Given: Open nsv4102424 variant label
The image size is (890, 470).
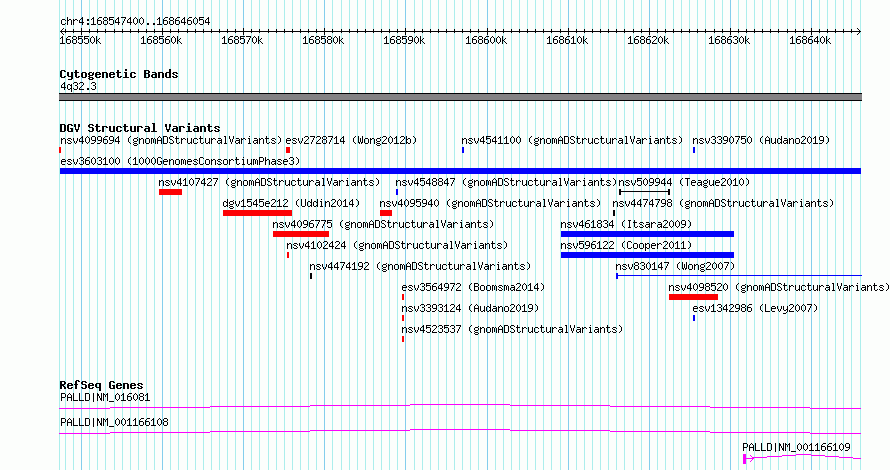Looking at the screenshot, I should tap(397, 245).
